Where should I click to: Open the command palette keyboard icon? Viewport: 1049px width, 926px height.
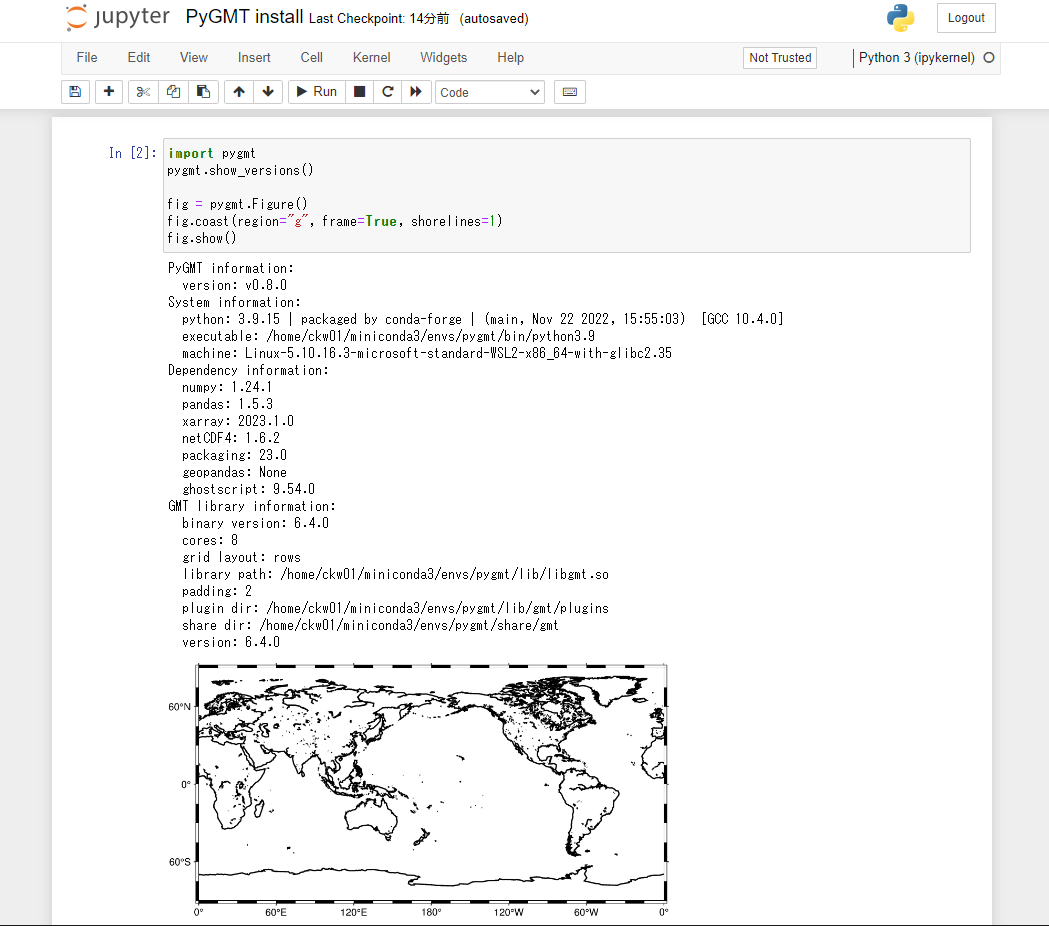point(569,91)
